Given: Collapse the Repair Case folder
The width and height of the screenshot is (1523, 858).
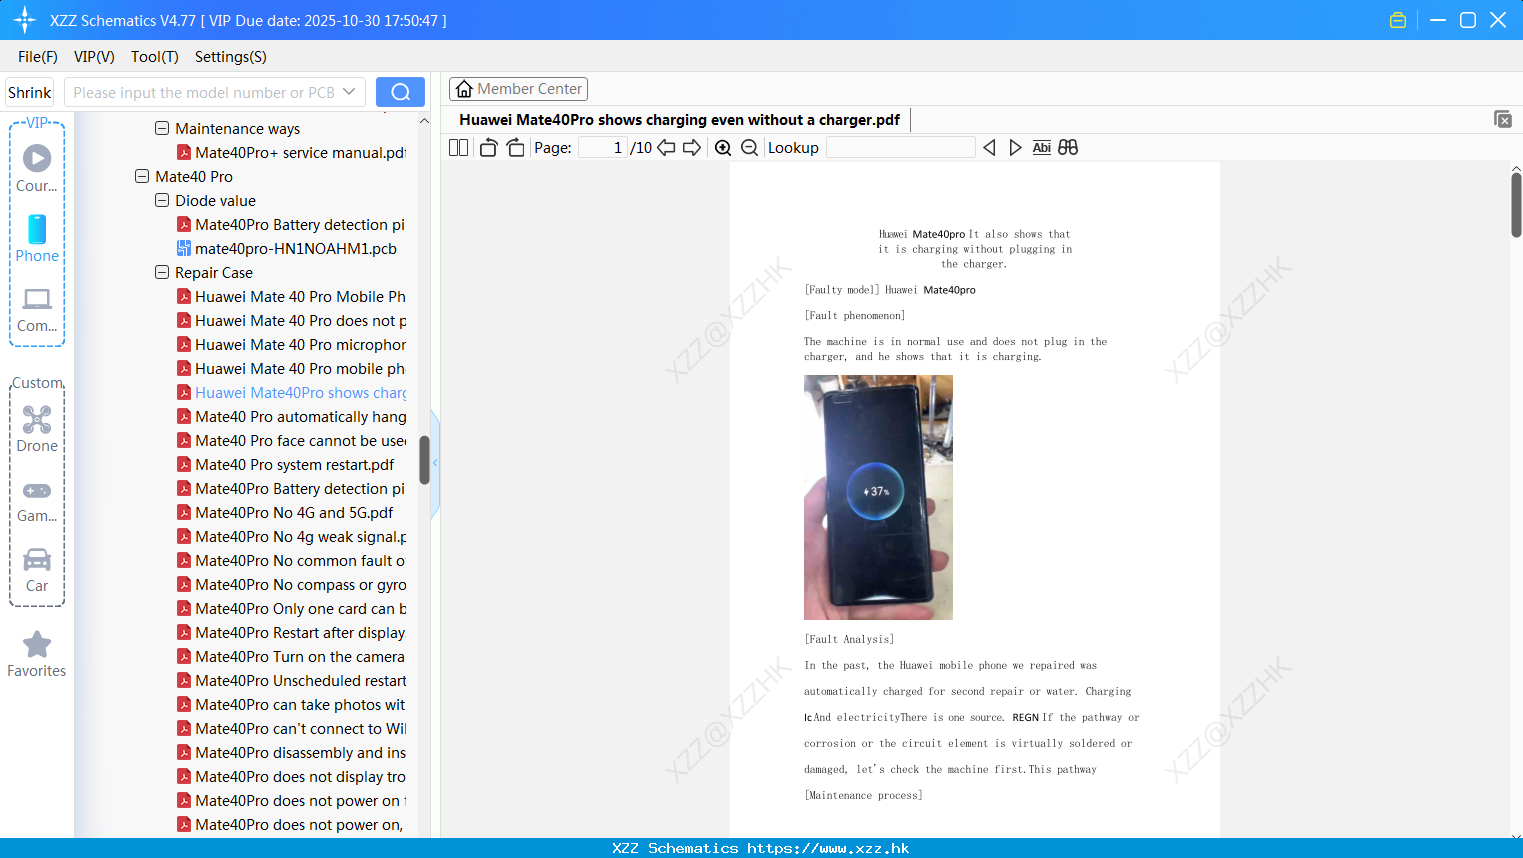Looking at the screenshot, I should 162,272.
